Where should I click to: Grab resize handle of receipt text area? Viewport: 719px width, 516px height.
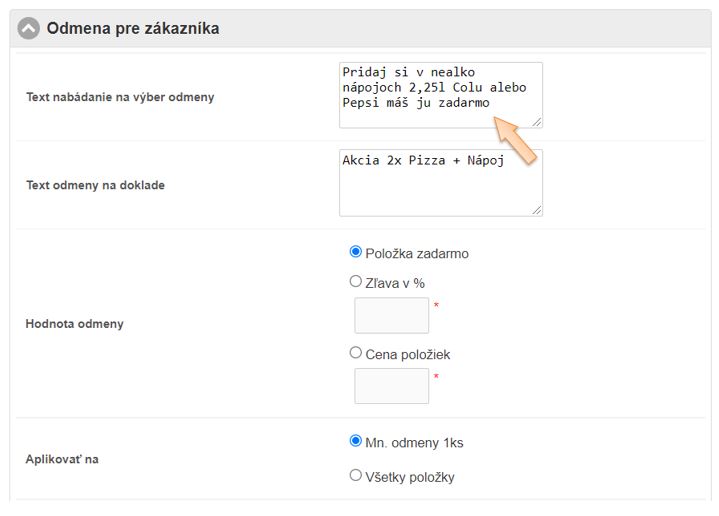tap(537, 210)
